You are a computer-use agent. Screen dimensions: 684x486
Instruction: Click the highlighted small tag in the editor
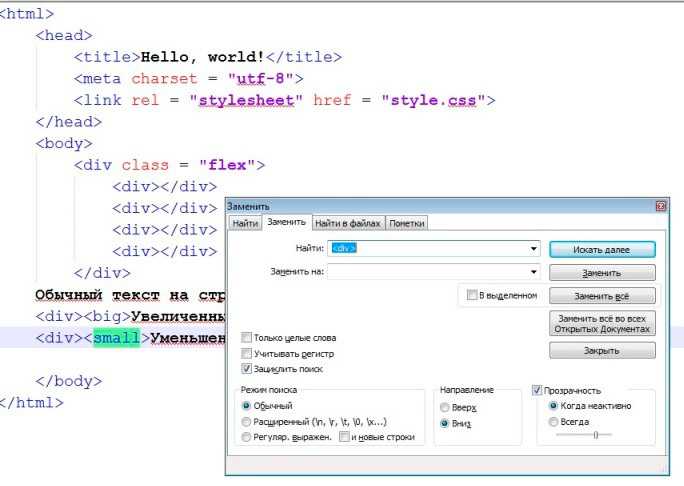tap(116, 338)
